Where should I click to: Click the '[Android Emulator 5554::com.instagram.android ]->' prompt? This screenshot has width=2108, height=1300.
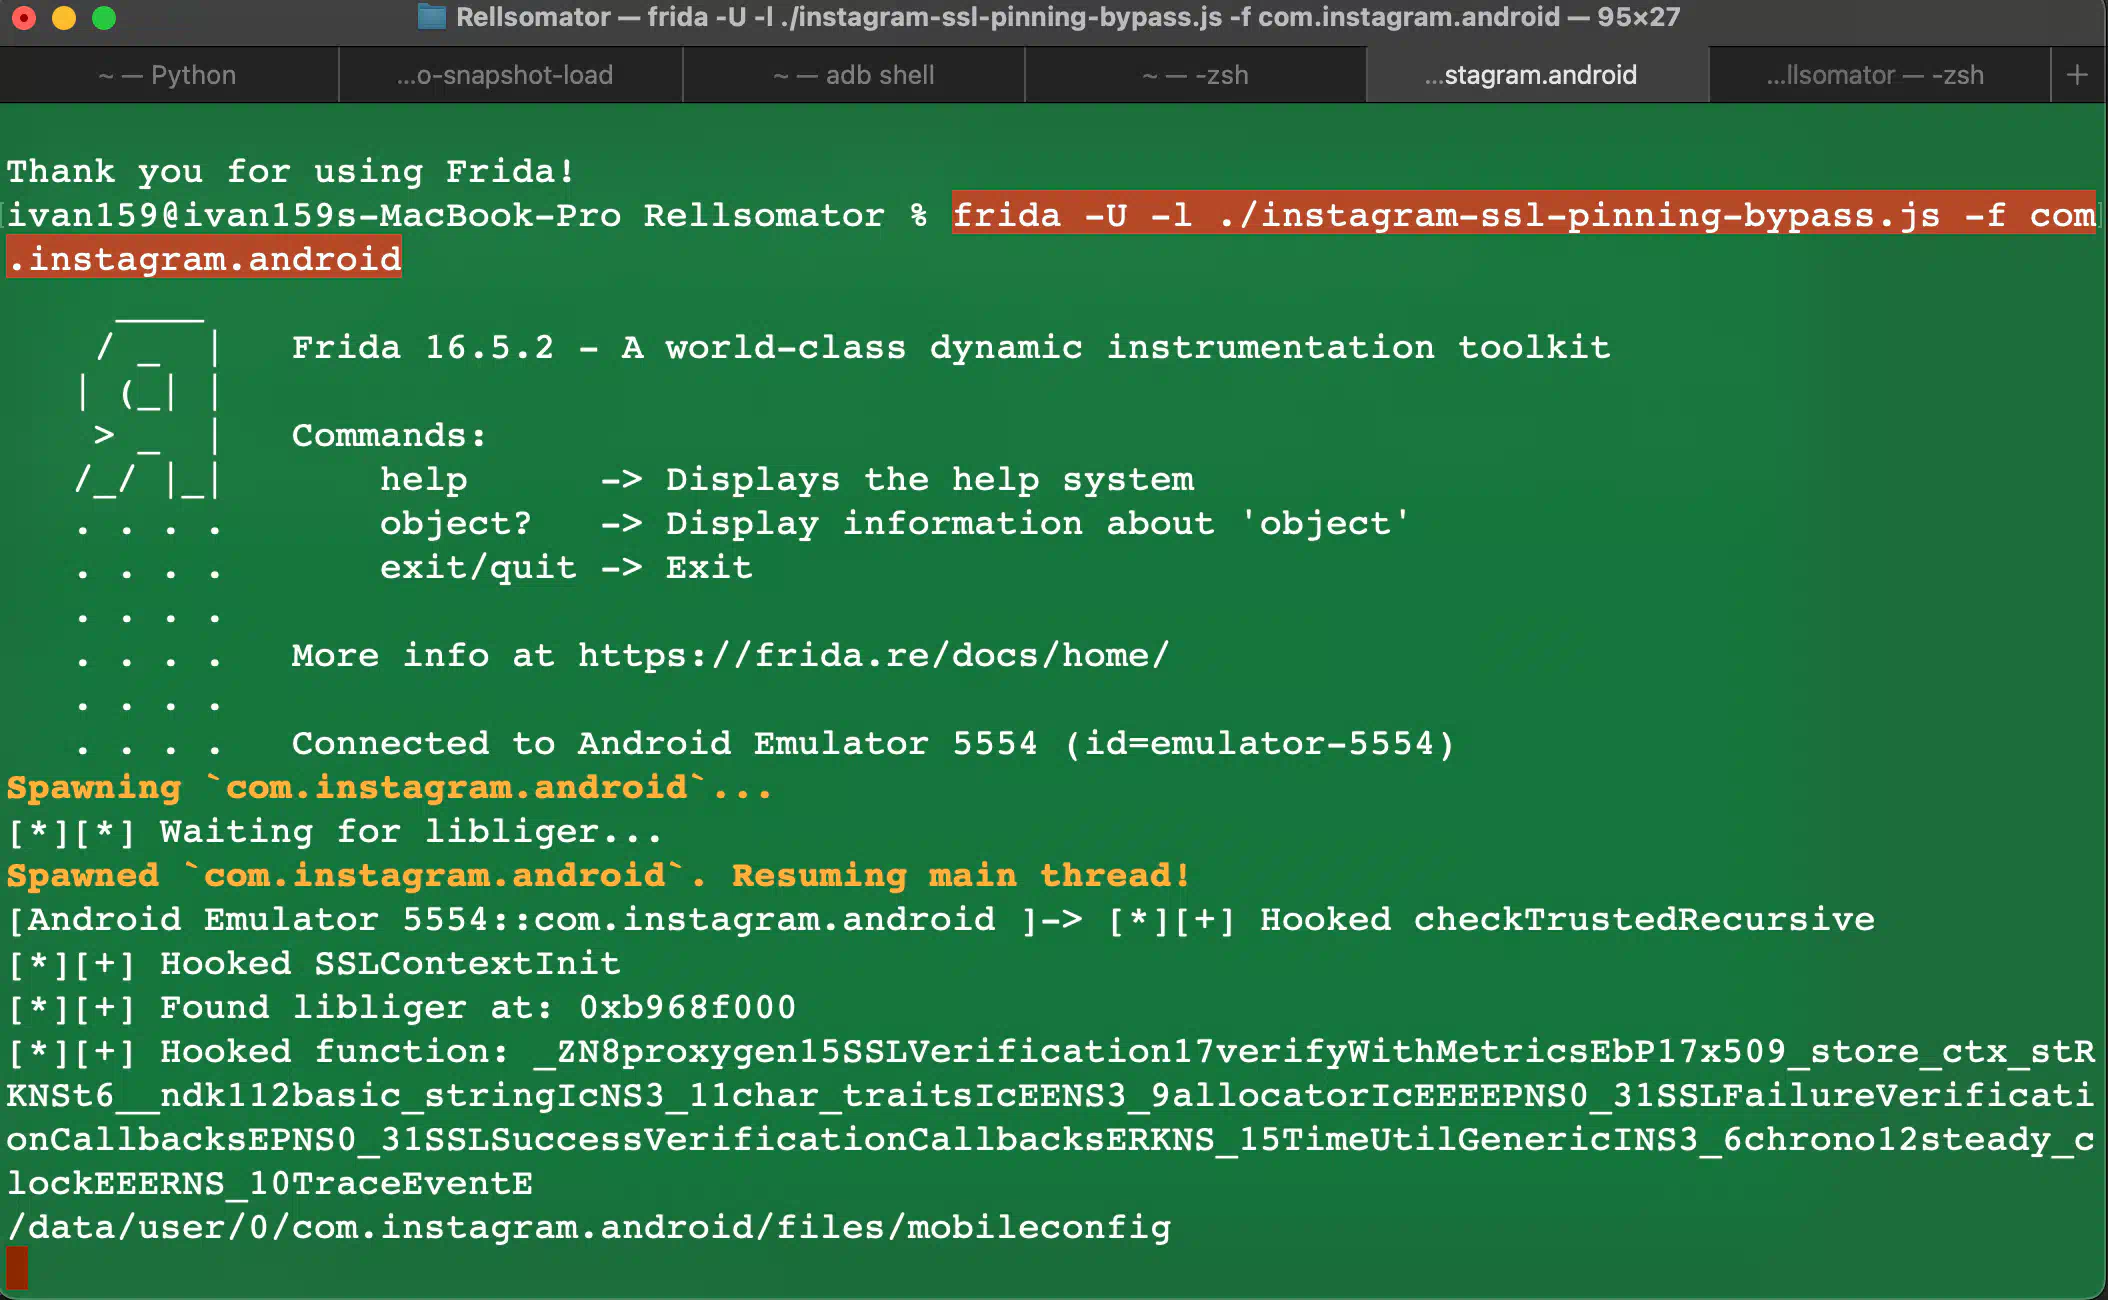(544, 919)
